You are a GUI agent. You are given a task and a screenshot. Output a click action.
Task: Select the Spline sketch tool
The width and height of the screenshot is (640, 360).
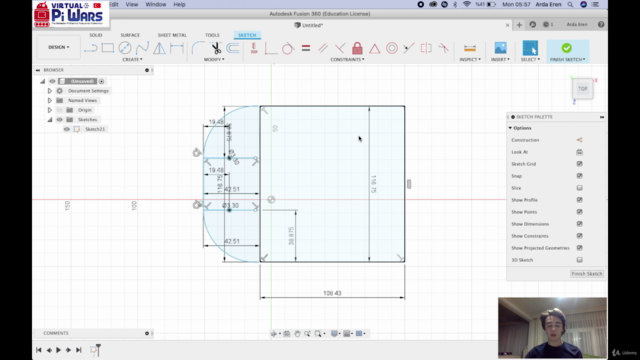coord(142,48)
